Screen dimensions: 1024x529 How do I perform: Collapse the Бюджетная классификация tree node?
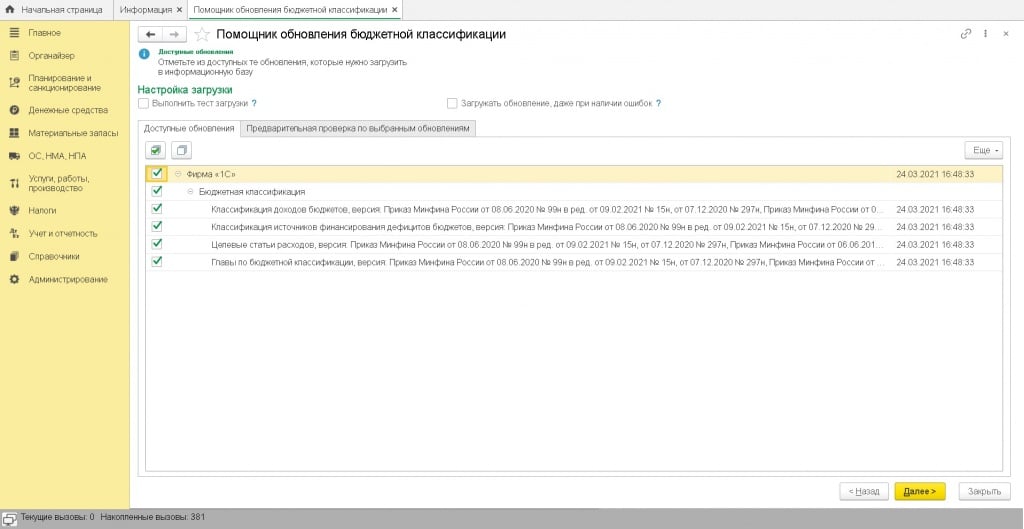pyautogui.click(x=191, y=191)
